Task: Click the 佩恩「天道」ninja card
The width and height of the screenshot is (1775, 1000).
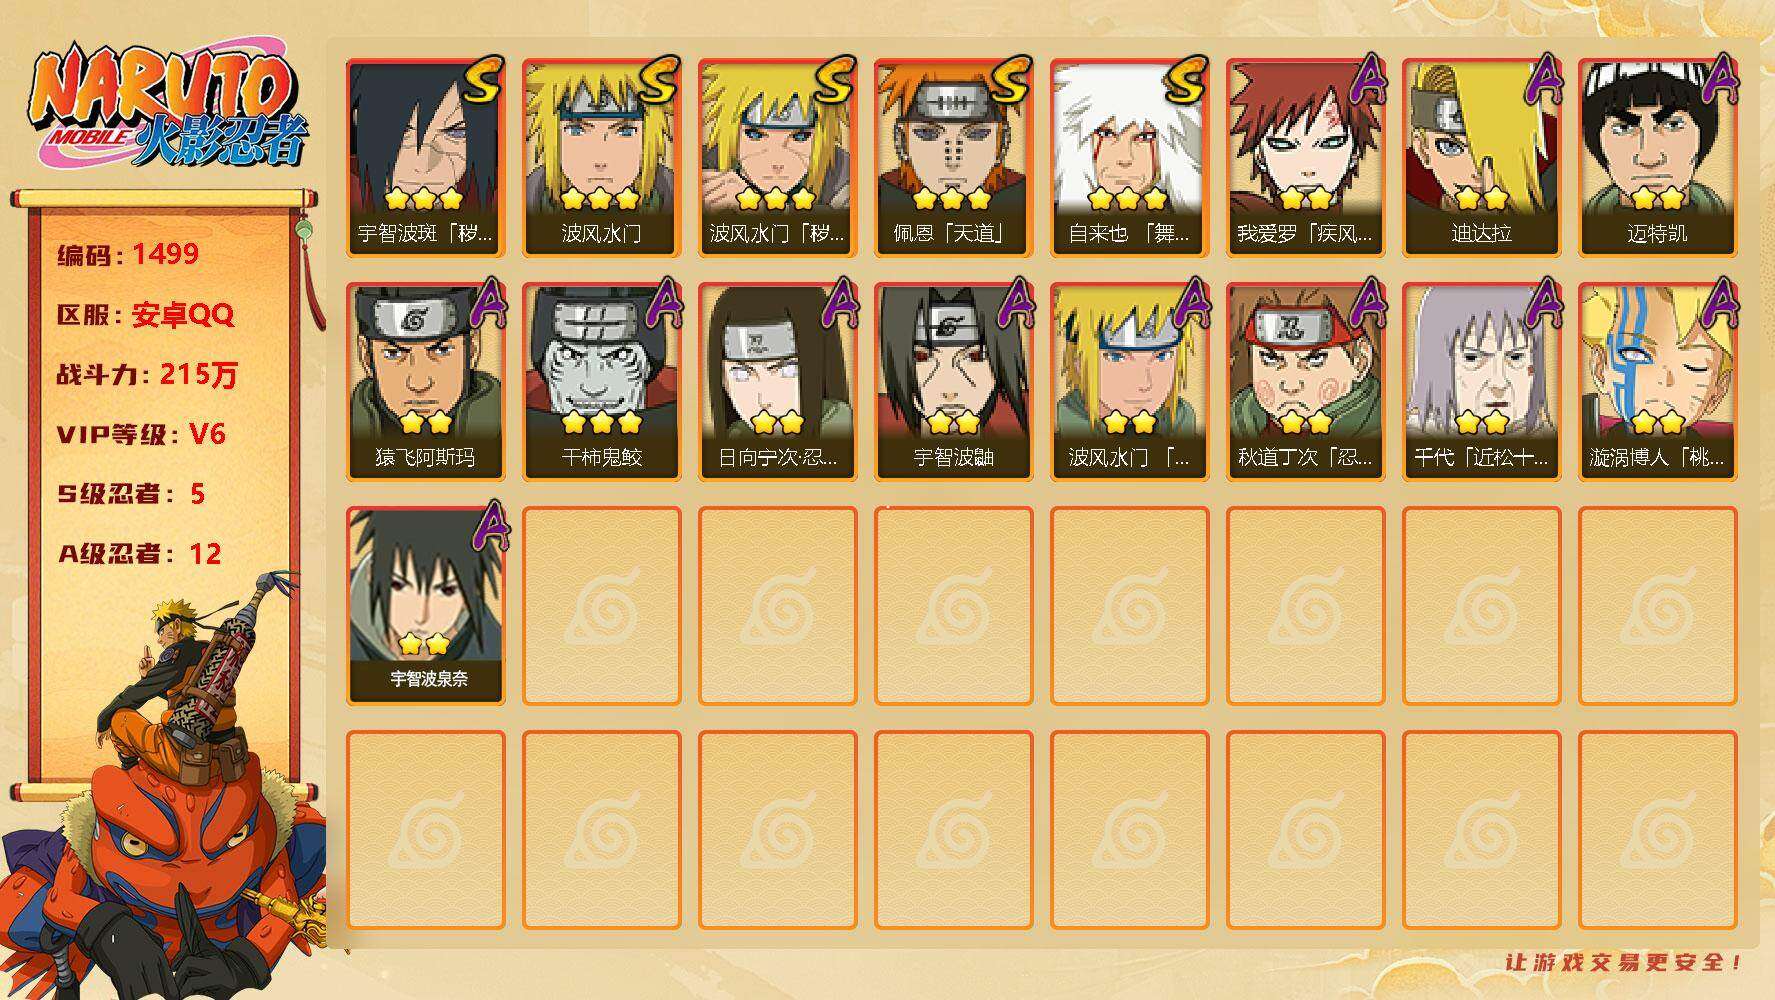Action: (953, 157)
